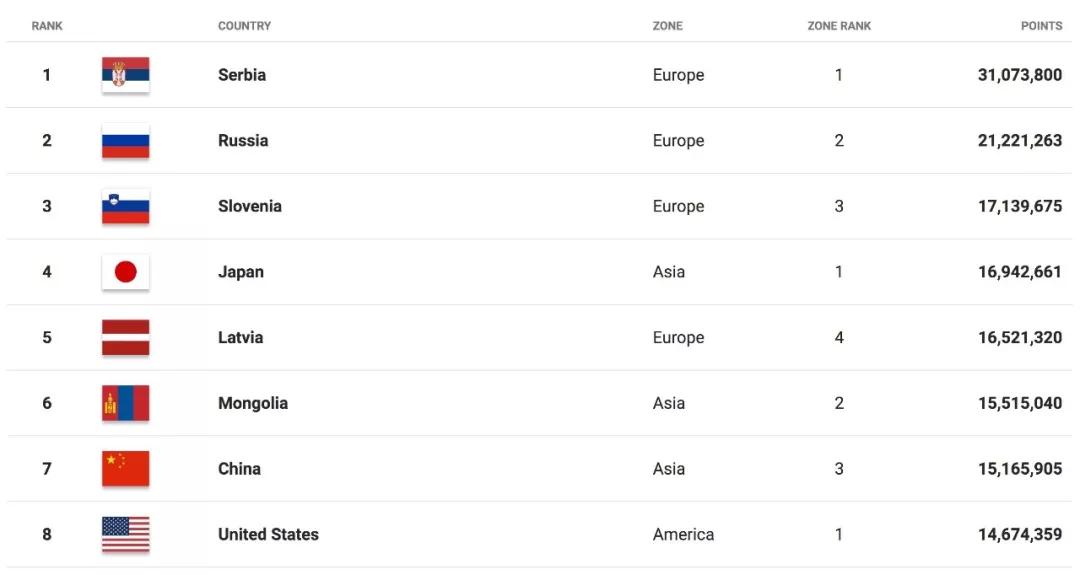Viewport: 1080px width, 575px height.
Task: Sort by the ZONE column header
Action: coord(667,26)
